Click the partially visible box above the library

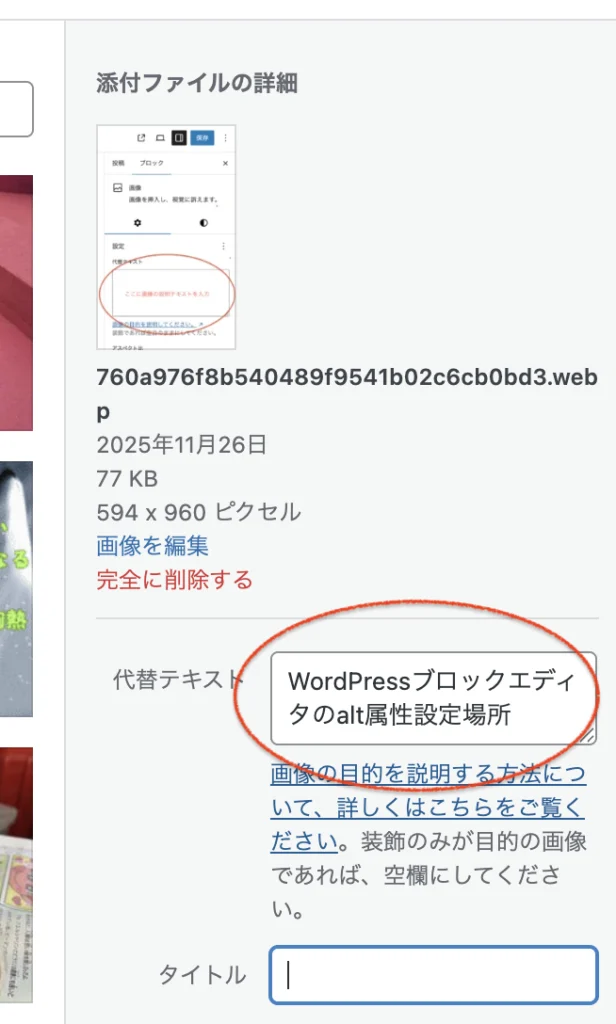16,109
